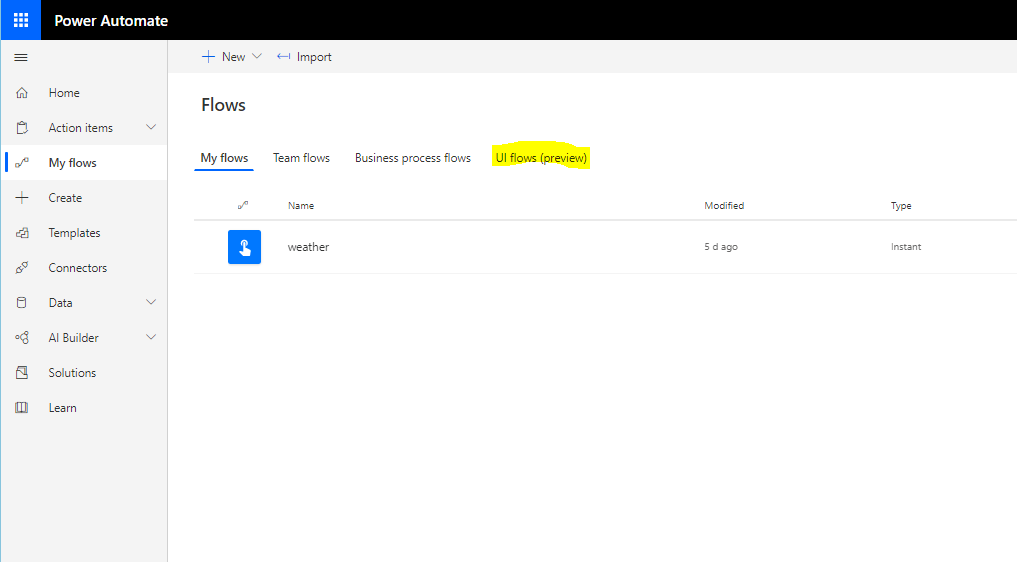
Task: Open the app launcher waffle icon
Action: (x=21, y=20)
